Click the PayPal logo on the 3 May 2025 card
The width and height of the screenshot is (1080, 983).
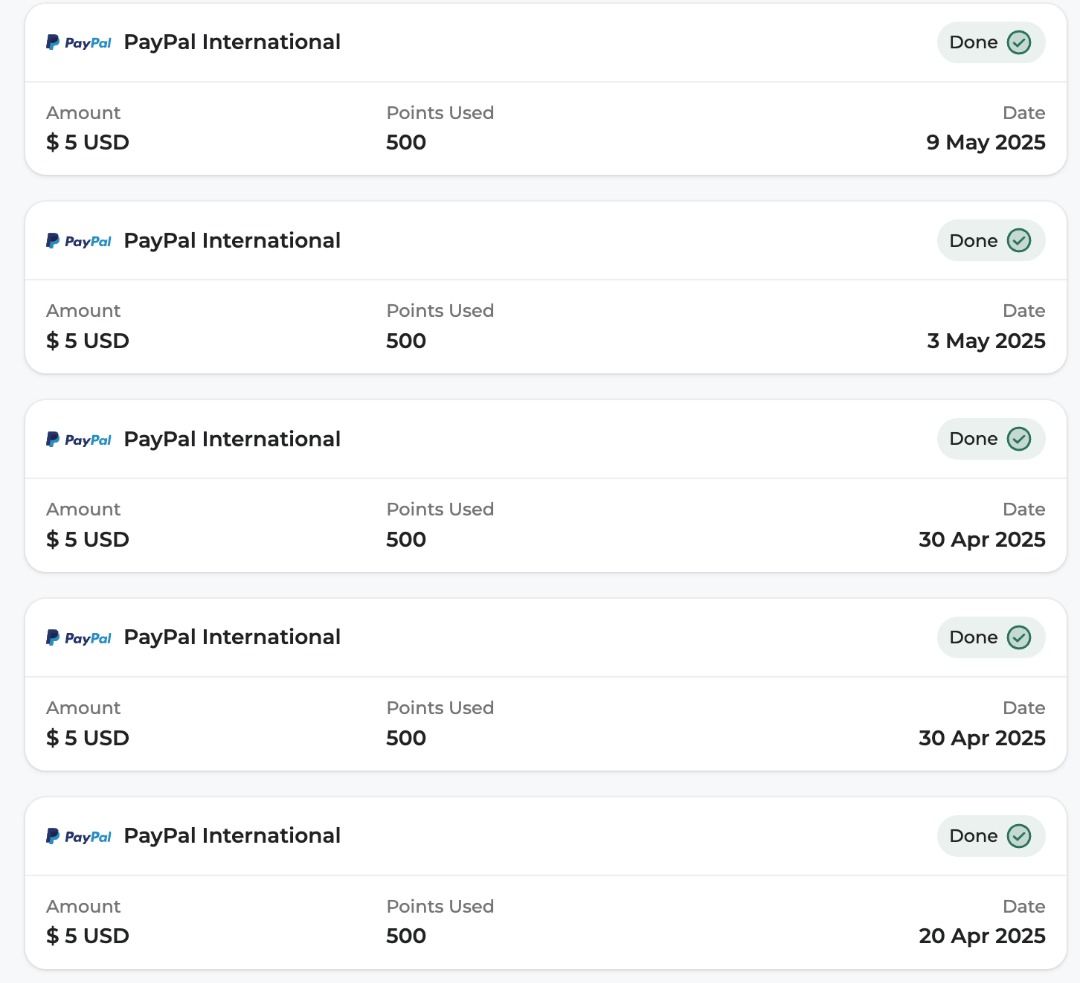pos(78,241)
